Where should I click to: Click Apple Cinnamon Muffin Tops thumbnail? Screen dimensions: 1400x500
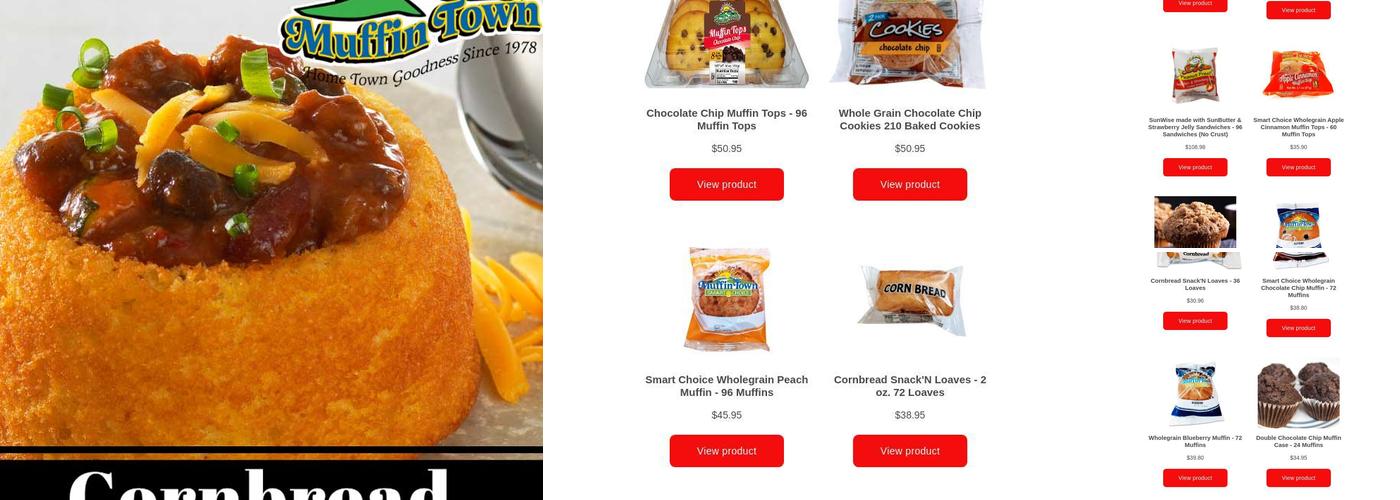pyautogui.click(x=1298, y=74)
